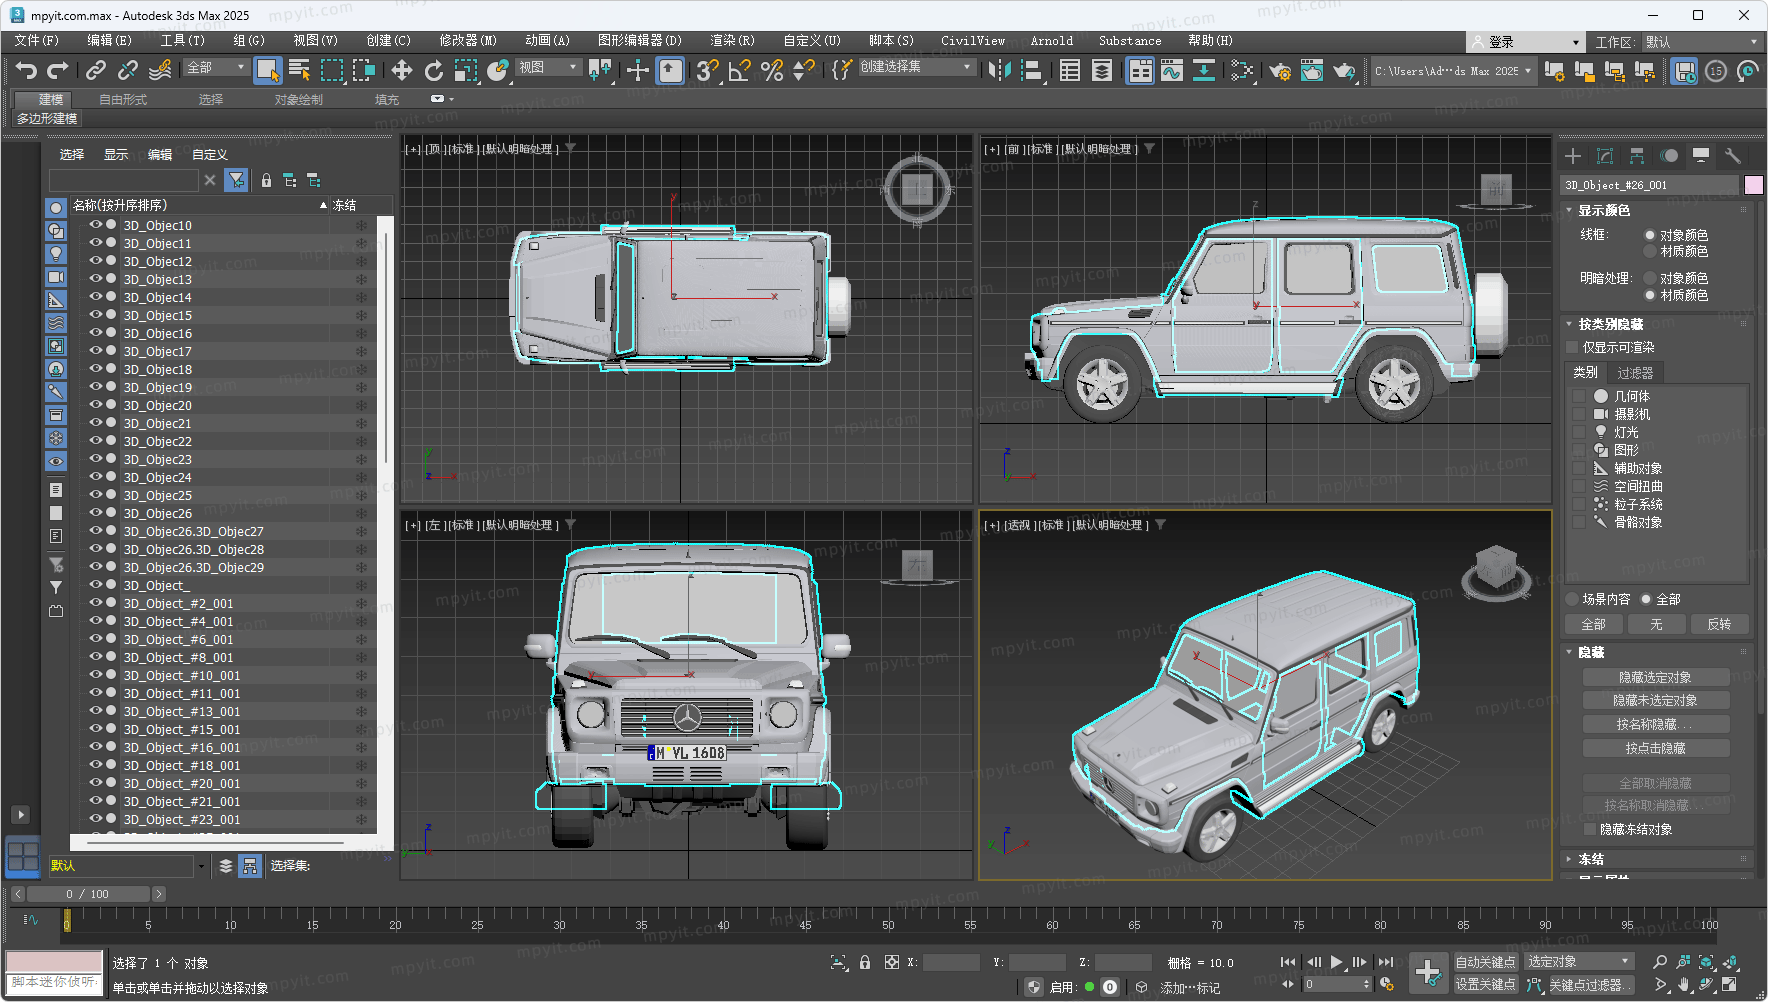Viewport: 1768px width, 1002px height.
Task: Open the selection filter 全部 dropdown
Action: pos(216,67)
